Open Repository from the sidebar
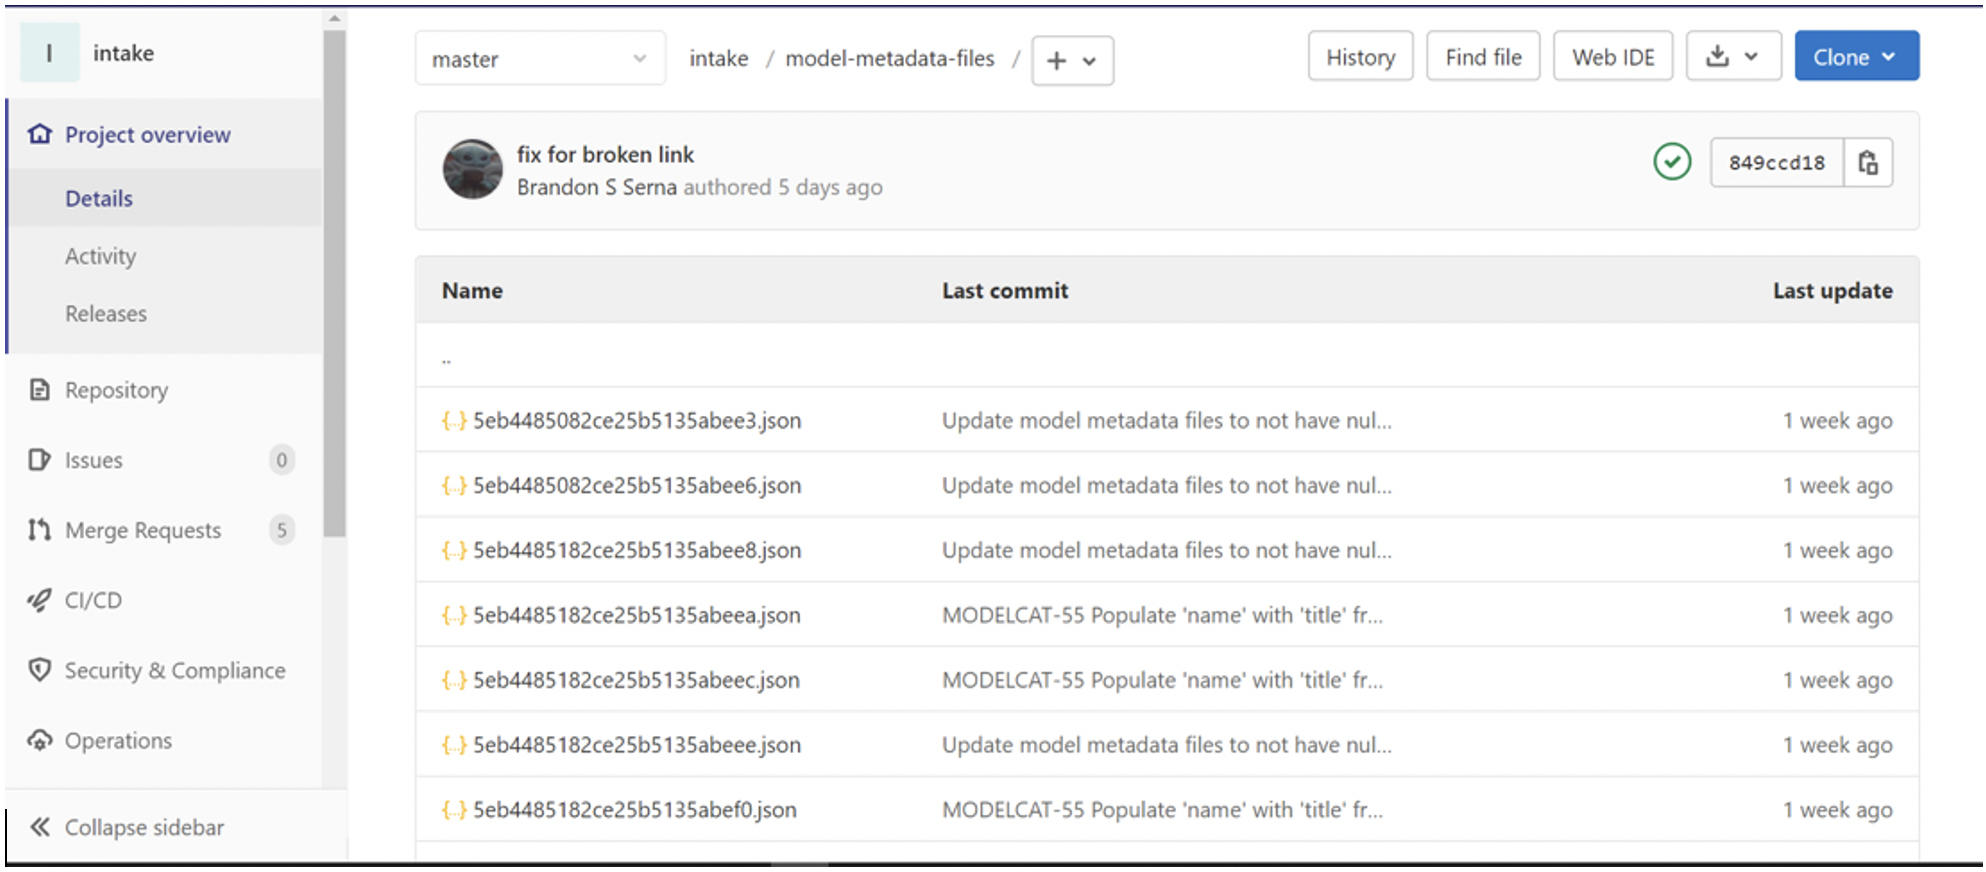Viewport: 1986px width, 872px height. pos(116,390)
